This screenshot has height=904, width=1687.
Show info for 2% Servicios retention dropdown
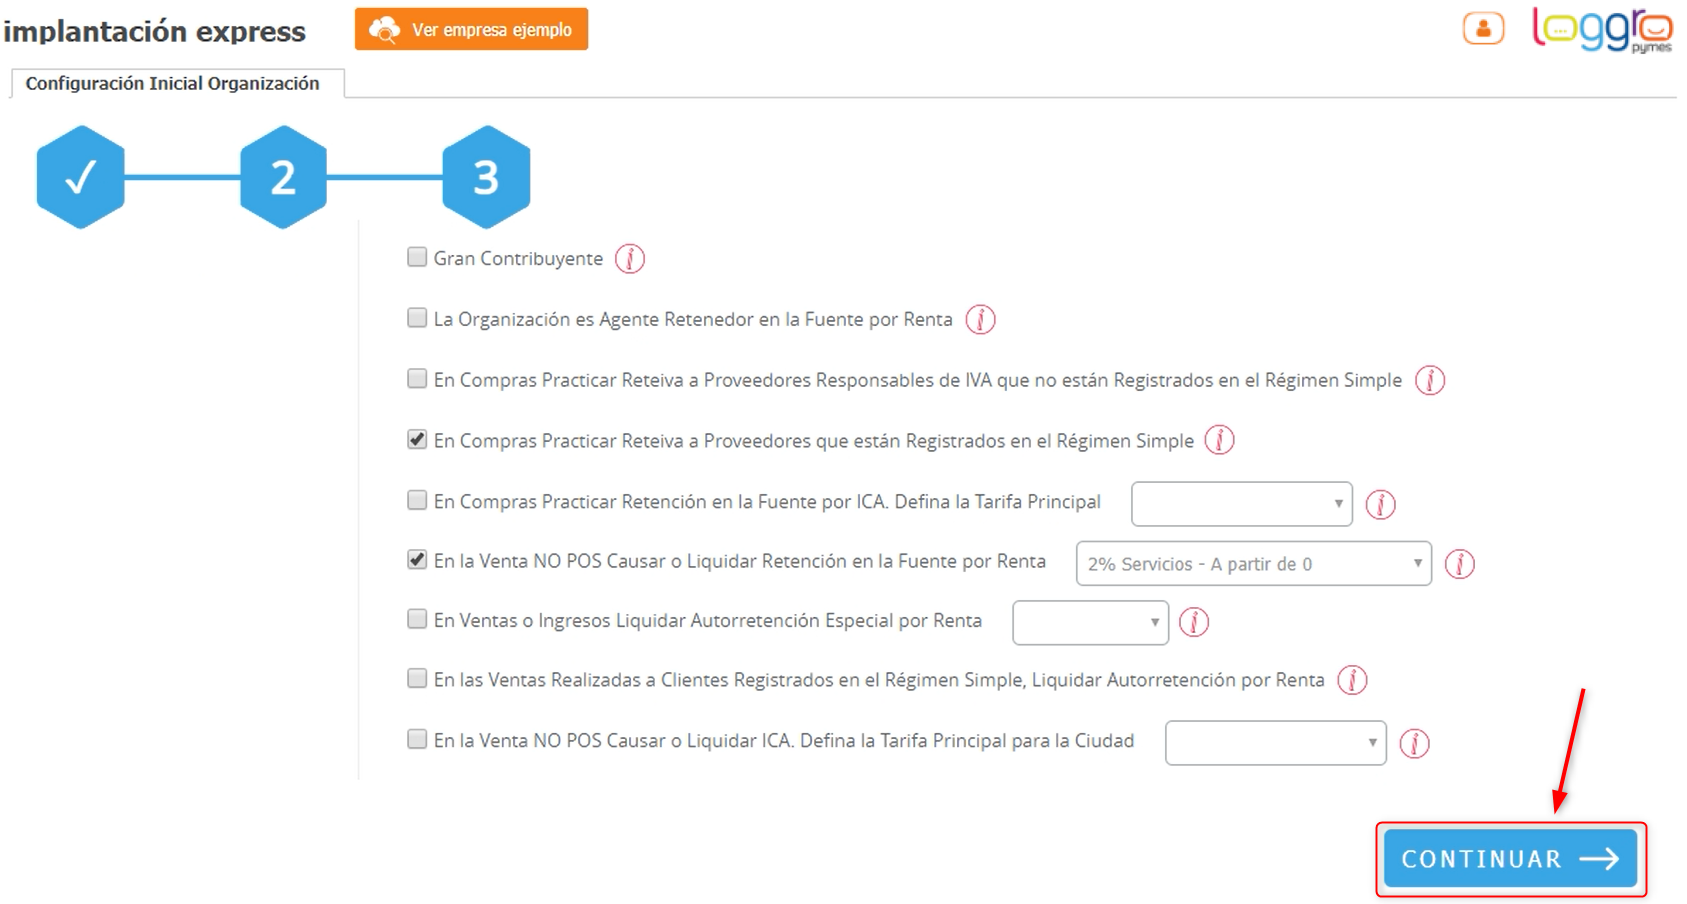pyautogui.click(x=1459, y=564)
